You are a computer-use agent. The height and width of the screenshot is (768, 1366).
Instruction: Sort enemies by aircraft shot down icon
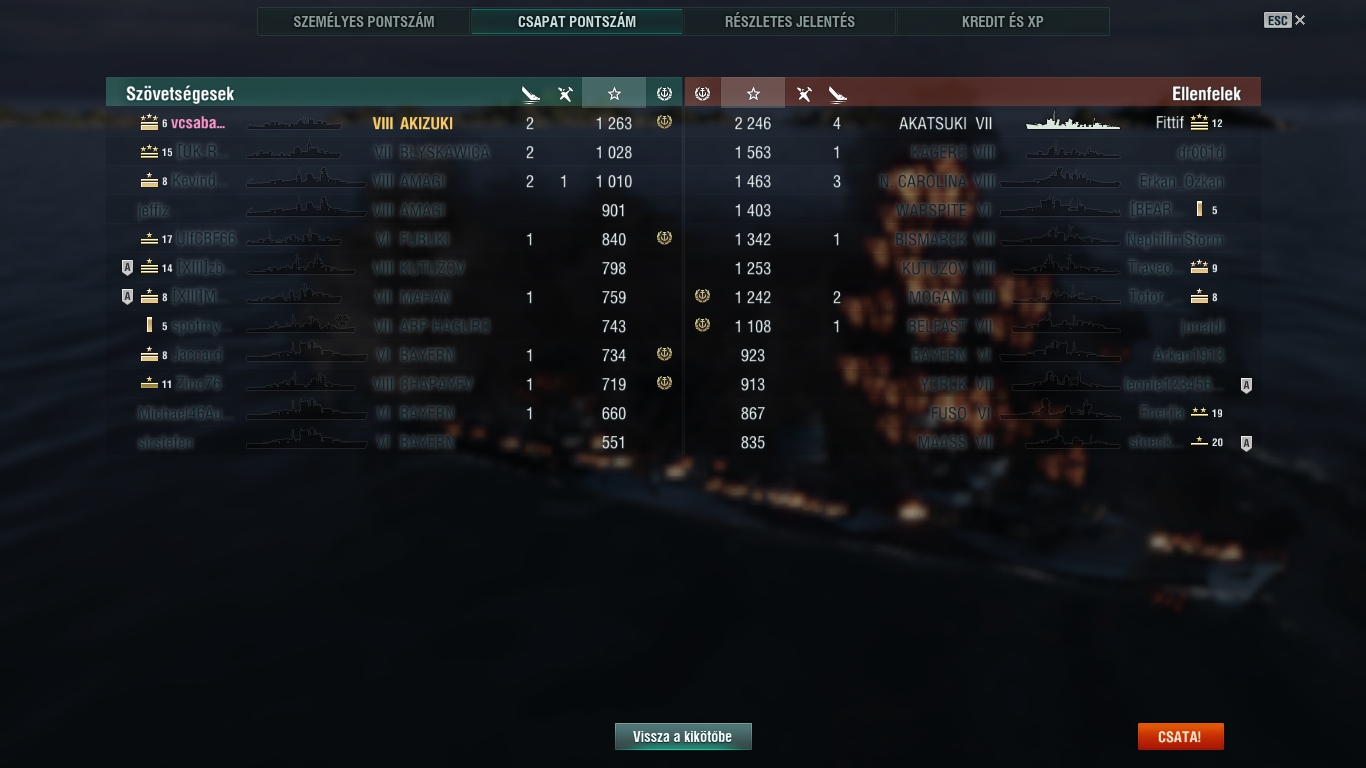(804, 94)
